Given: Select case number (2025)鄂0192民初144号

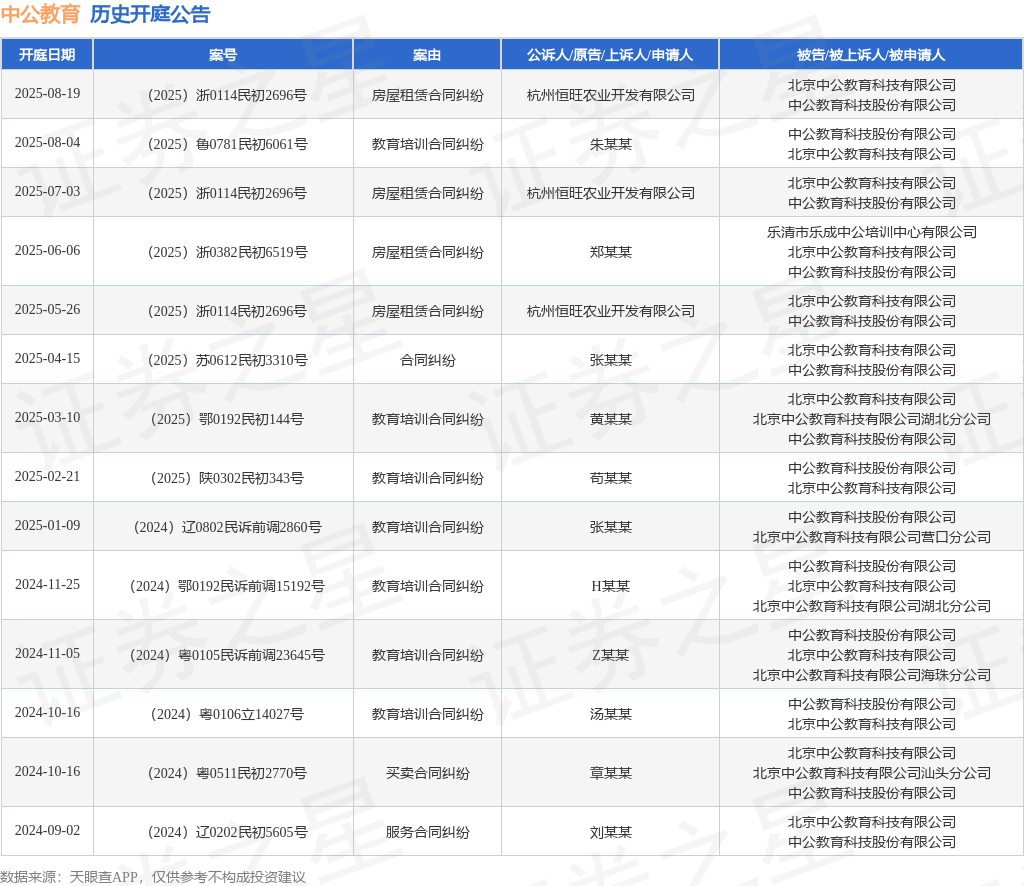Looking at the screenshot, I should click(227, 419).
